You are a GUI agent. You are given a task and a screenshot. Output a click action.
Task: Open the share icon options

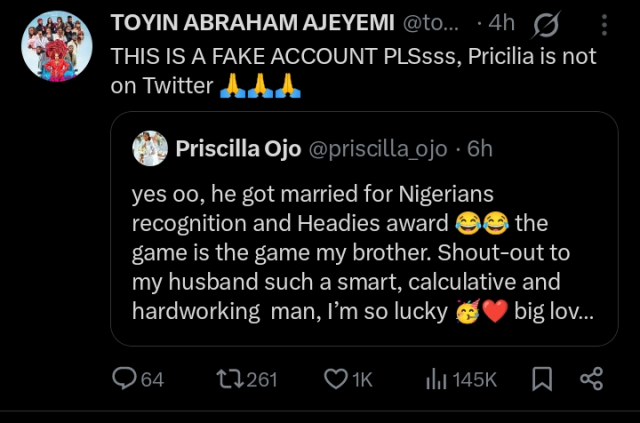[x=592, y=379]
